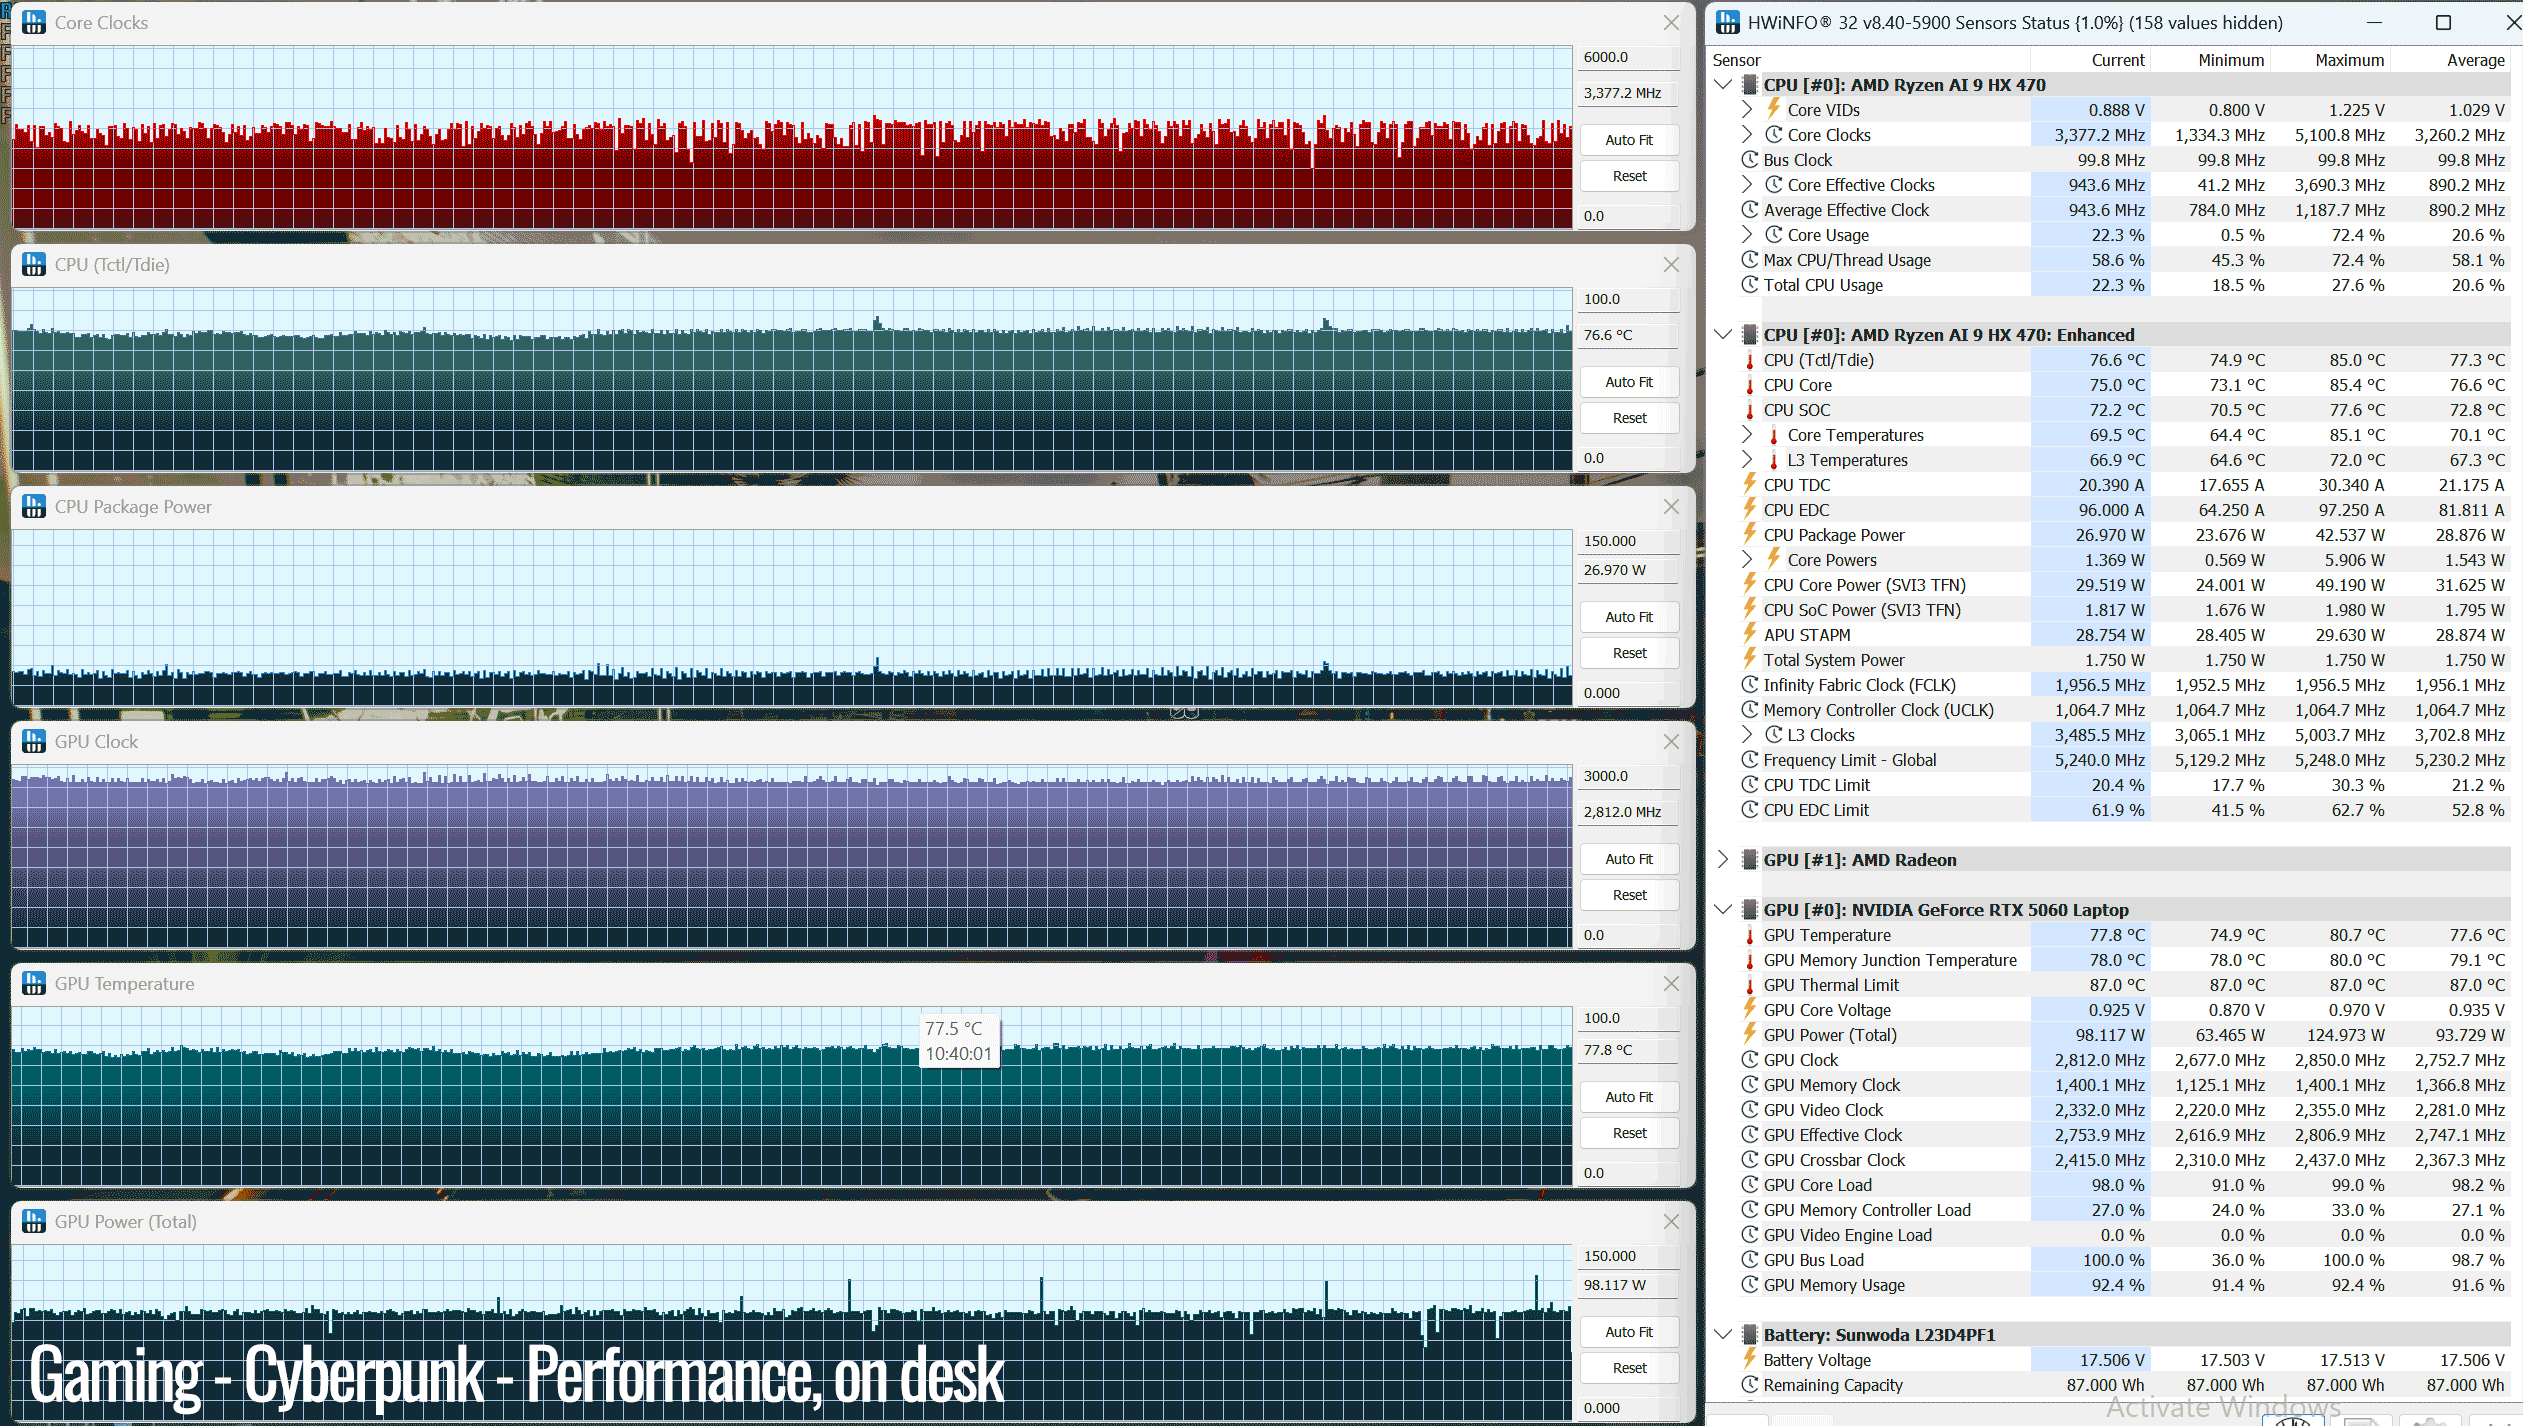Expand the Core Effective Clocks row

tap(1747, 185)
